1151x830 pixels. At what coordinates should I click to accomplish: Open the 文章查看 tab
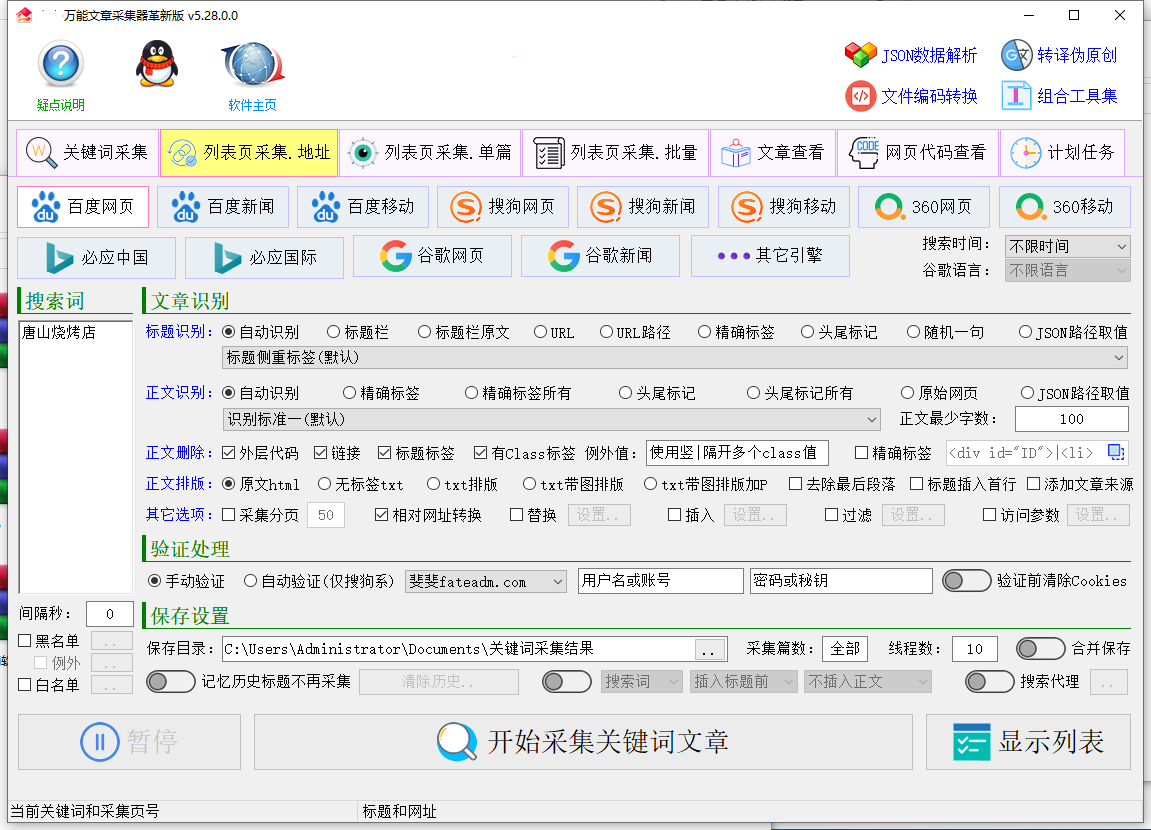(x=773, y=153)
